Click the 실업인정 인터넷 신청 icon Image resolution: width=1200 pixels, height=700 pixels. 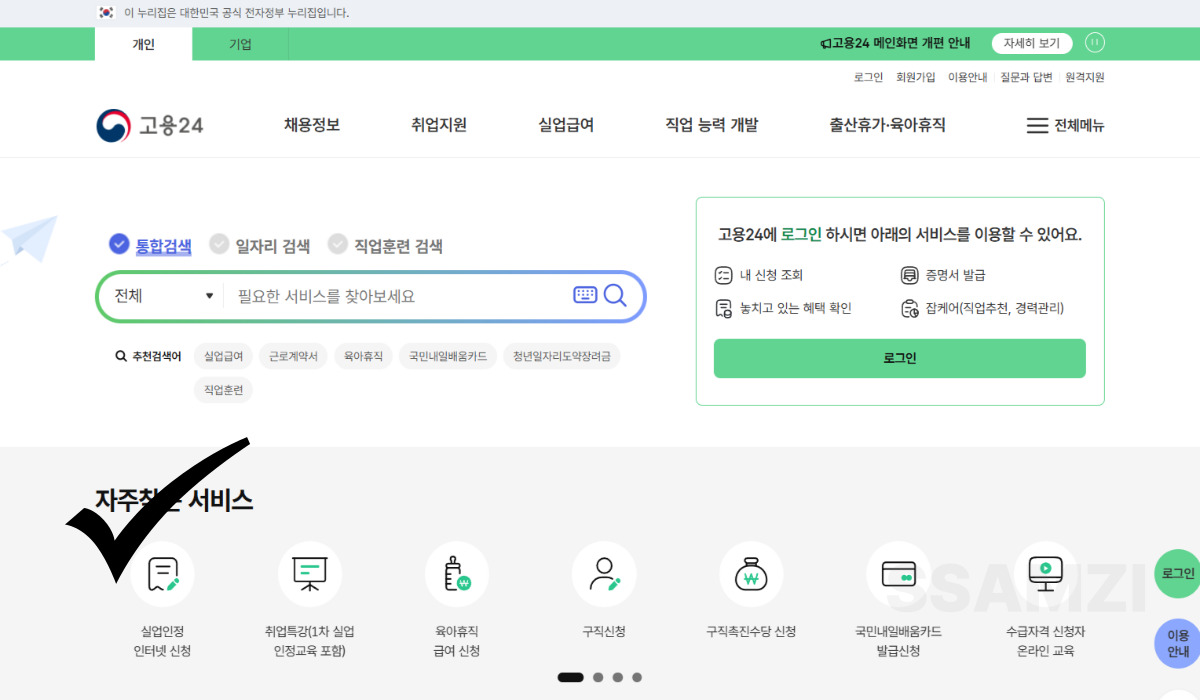click(x=163, y=574)
